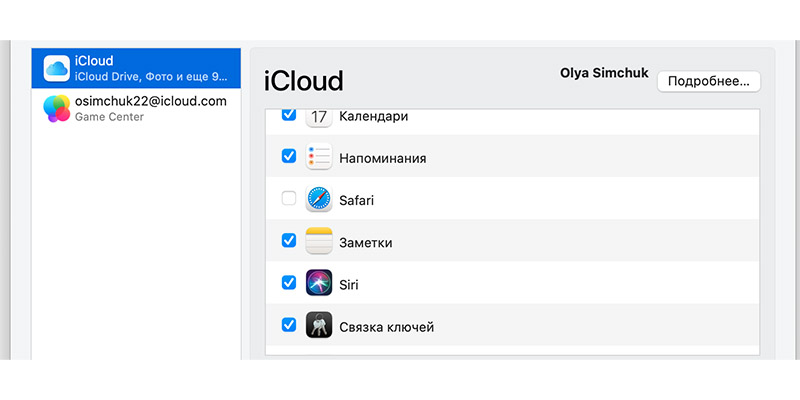This screenshot has width=800, height=400.
Task: Click the Olya Simchuk account name
Action: (604, 73)
